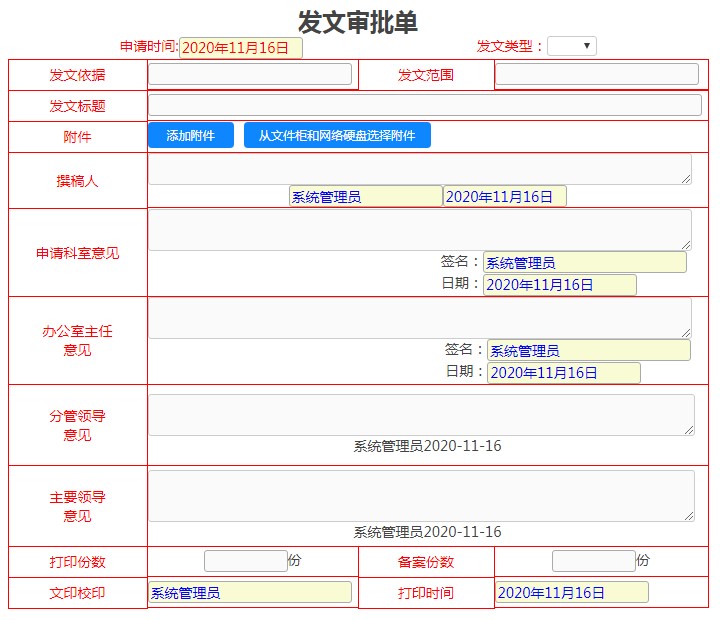Click the 申请时间 date field
720x620 pixels.
pyautogui.click(x=241, y=48)
